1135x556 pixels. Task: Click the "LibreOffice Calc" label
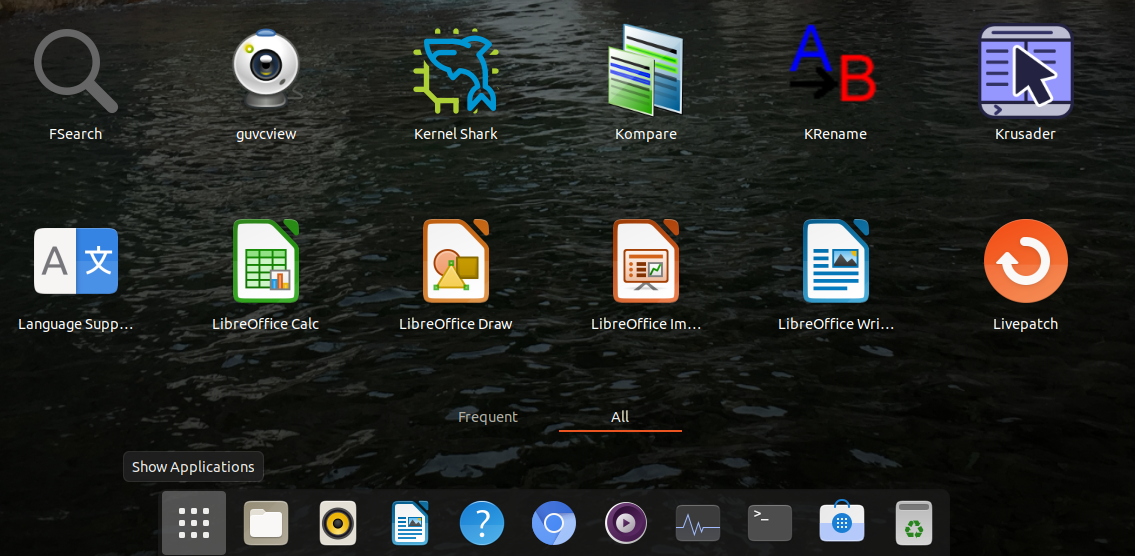[266, 324]
